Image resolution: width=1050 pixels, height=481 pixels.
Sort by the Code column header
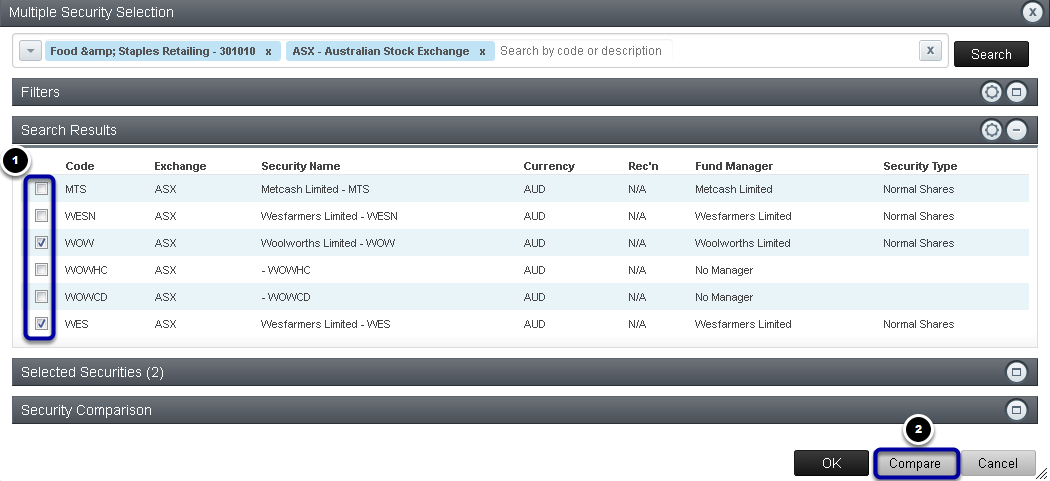click(80, 166)
